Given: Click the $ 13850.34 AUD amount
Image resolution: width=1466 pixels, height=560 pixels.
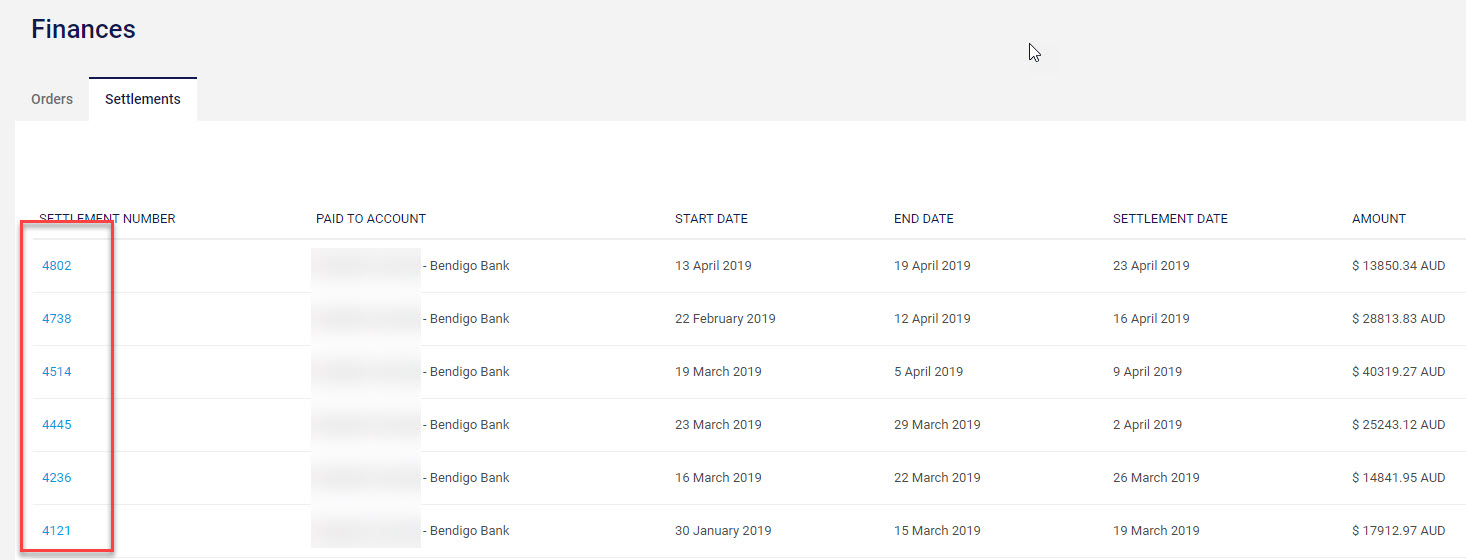Looking at the screenshot, I should [1398, 266].
